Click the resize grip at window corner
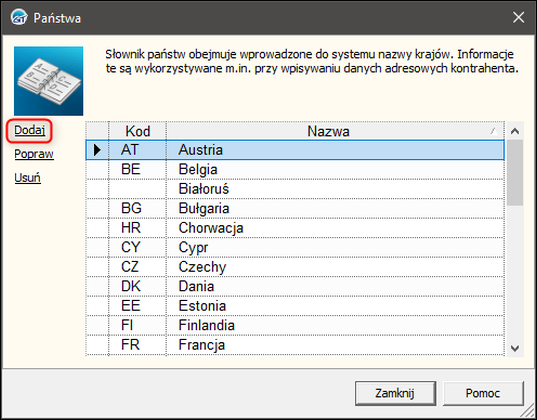The image size is (537, 420). pyautogui.click(x=529, y=411)
